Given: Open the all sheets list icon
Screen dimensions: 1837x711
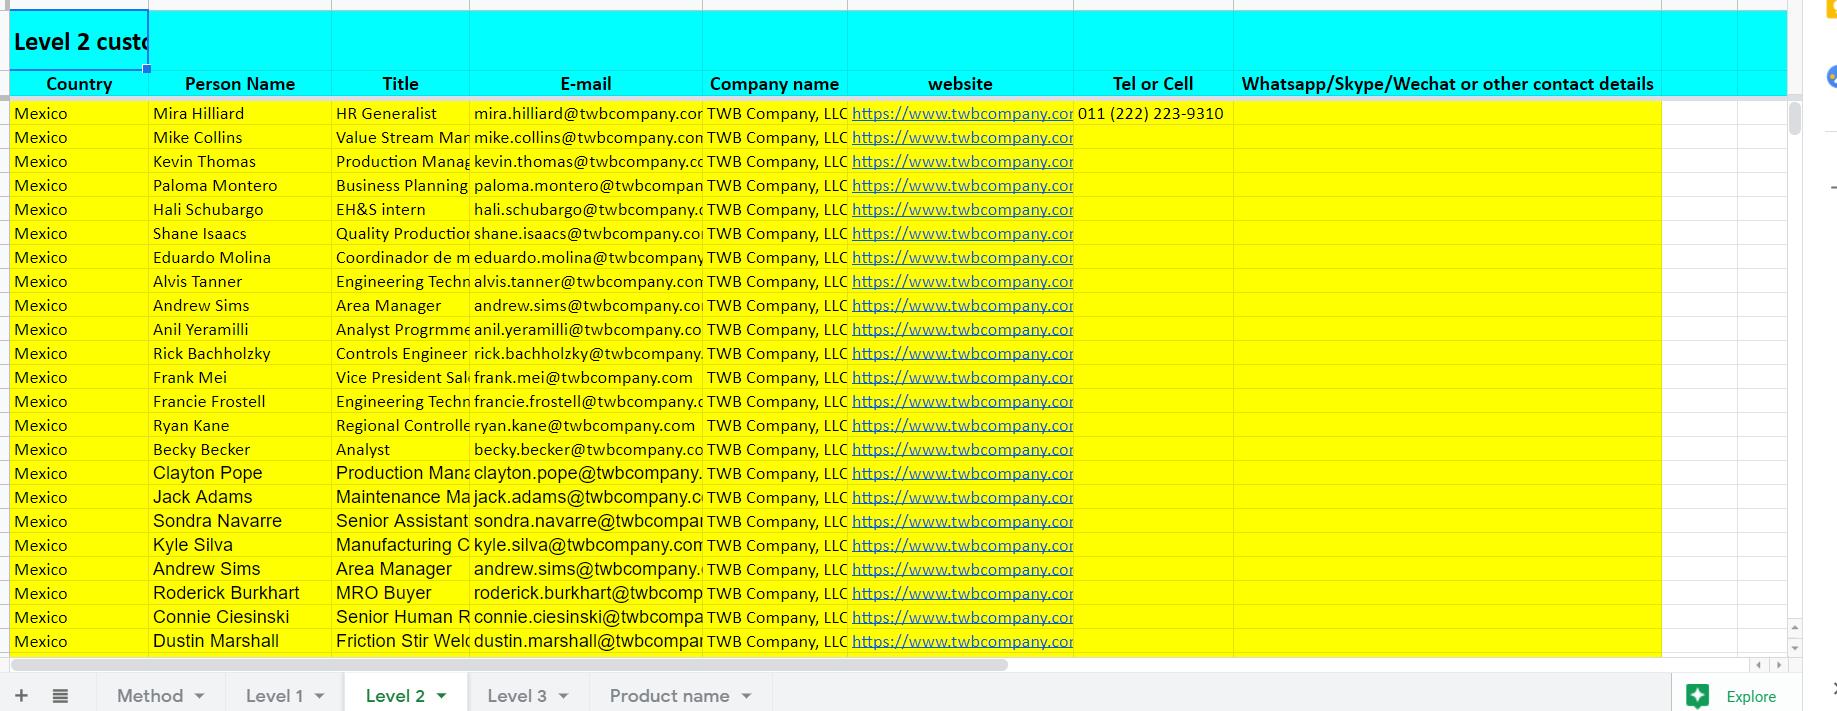Looking at the screenshot, I should pyautogui.click(x=60, y=696).
